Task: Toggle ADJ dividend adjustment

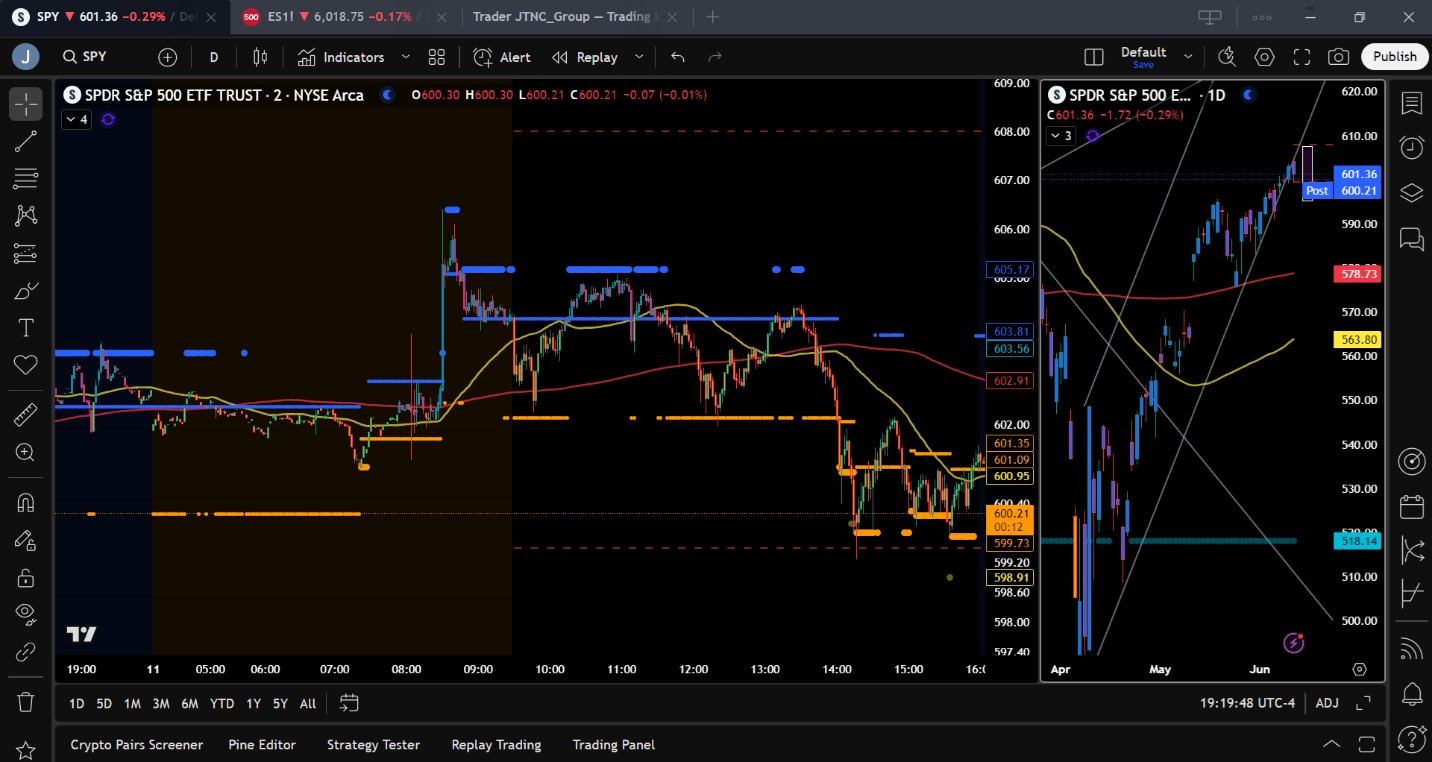Action: point(1327,704)
